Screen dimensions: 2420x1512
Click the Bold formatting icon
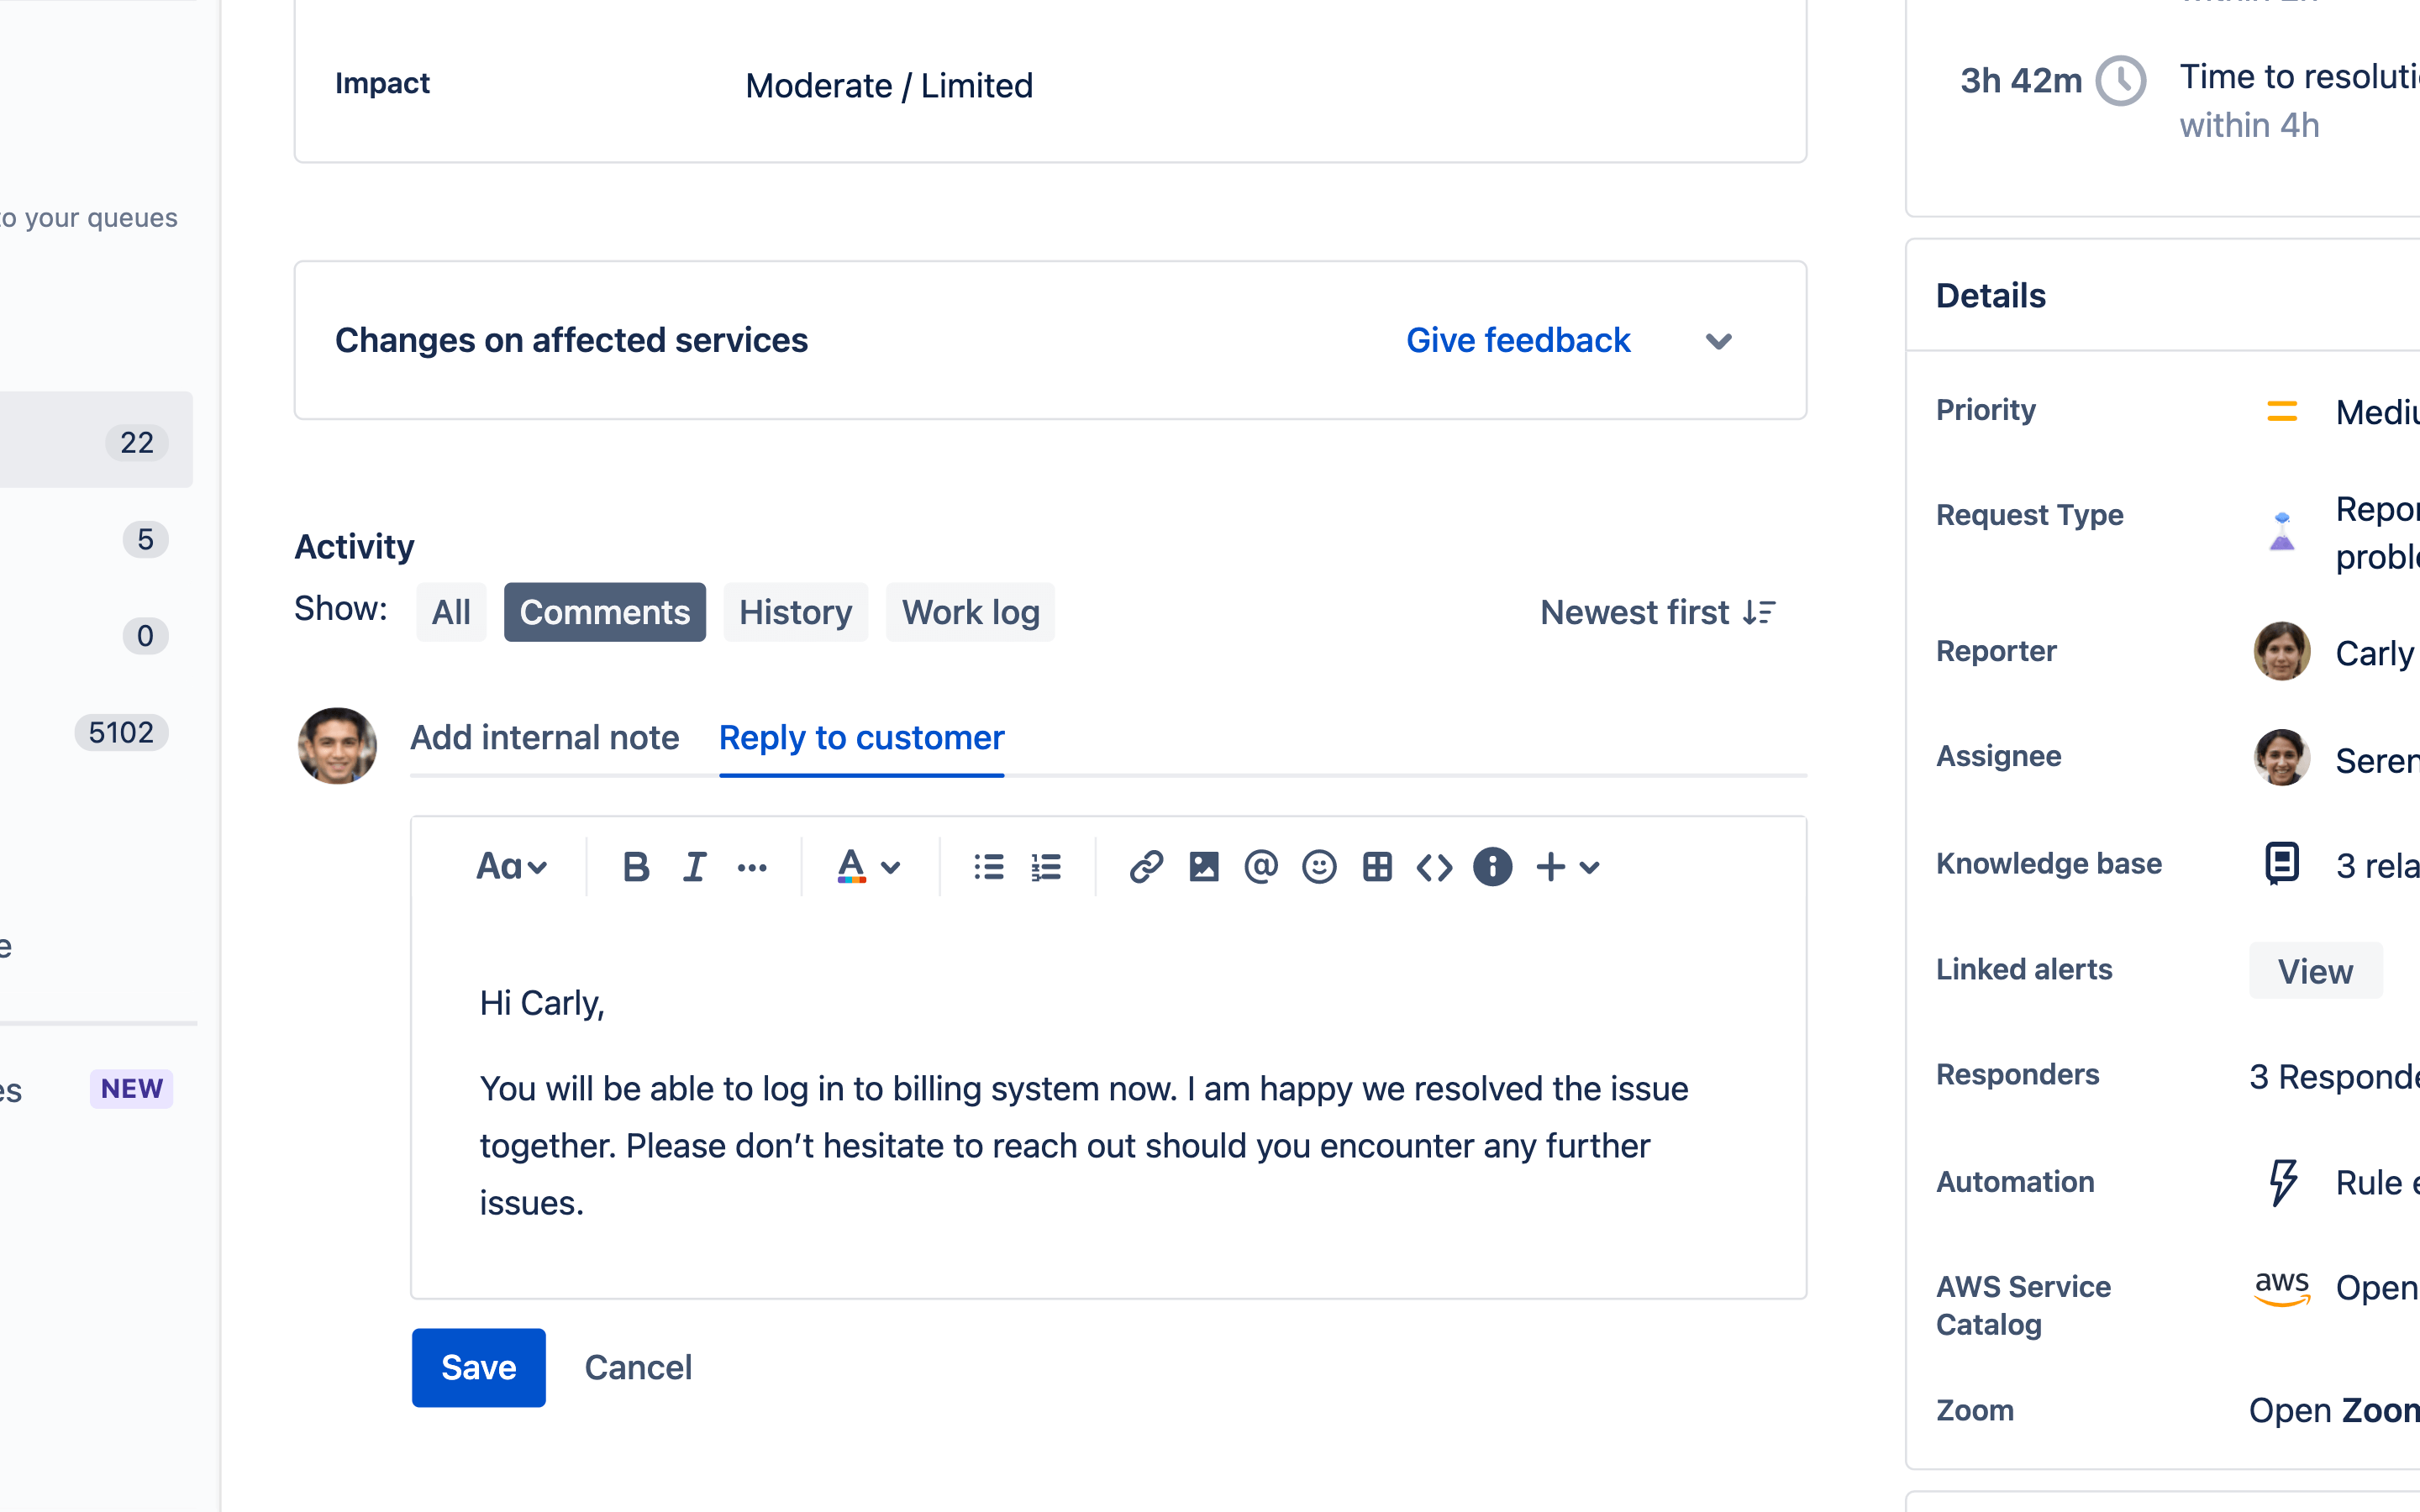point(636,866)
